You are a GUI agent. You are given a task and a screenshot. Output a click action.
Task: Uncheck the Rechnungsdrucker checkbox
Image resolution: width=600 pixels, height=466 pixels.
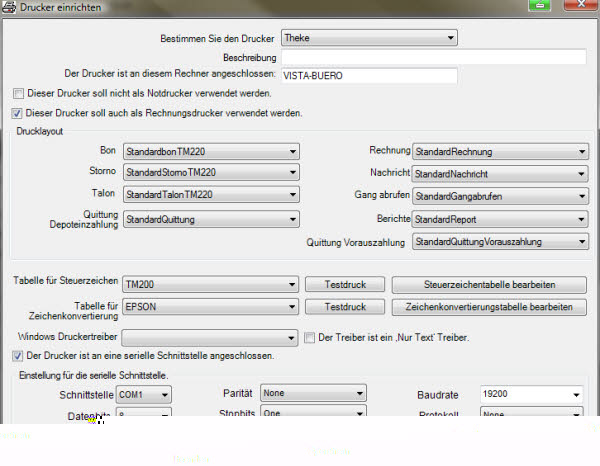17,113
